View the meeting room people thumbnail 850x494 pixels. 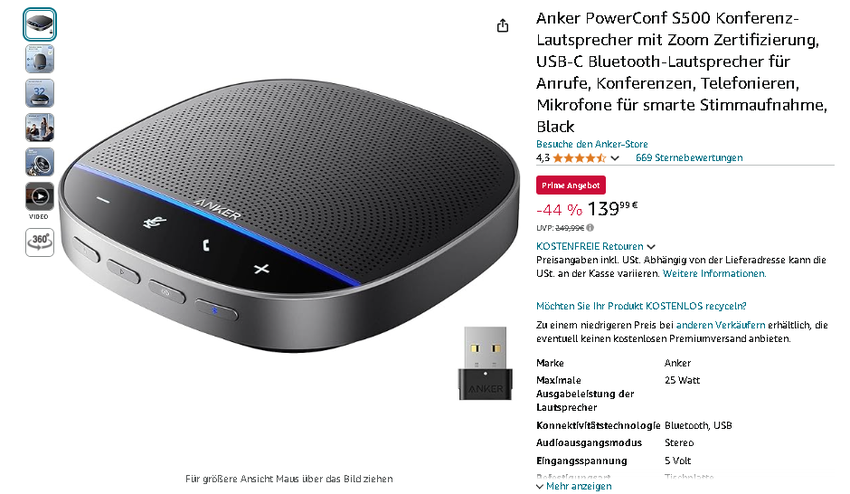[40, 127]
